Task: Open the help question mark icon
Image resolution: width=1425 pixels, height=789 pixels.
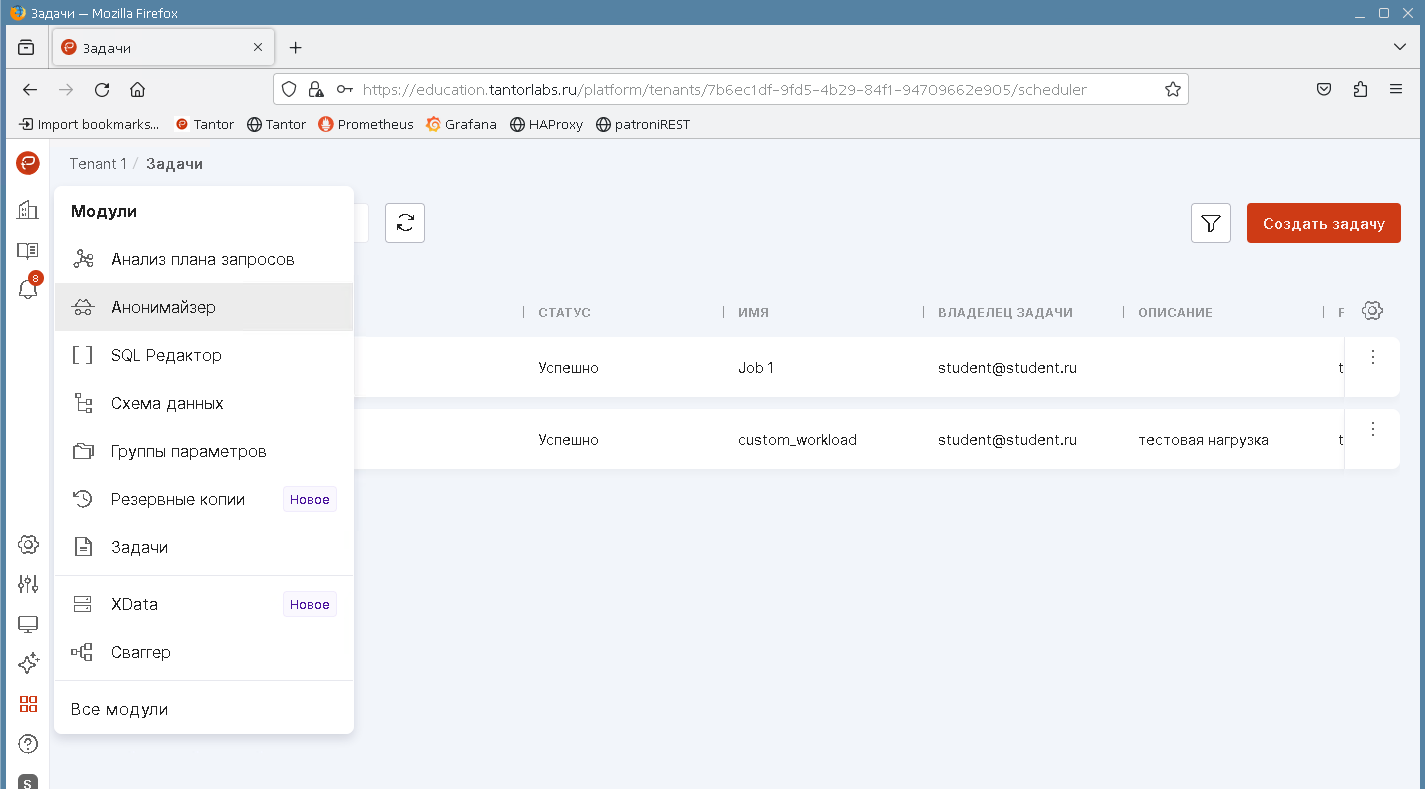Action: click(x=28, y=744)
